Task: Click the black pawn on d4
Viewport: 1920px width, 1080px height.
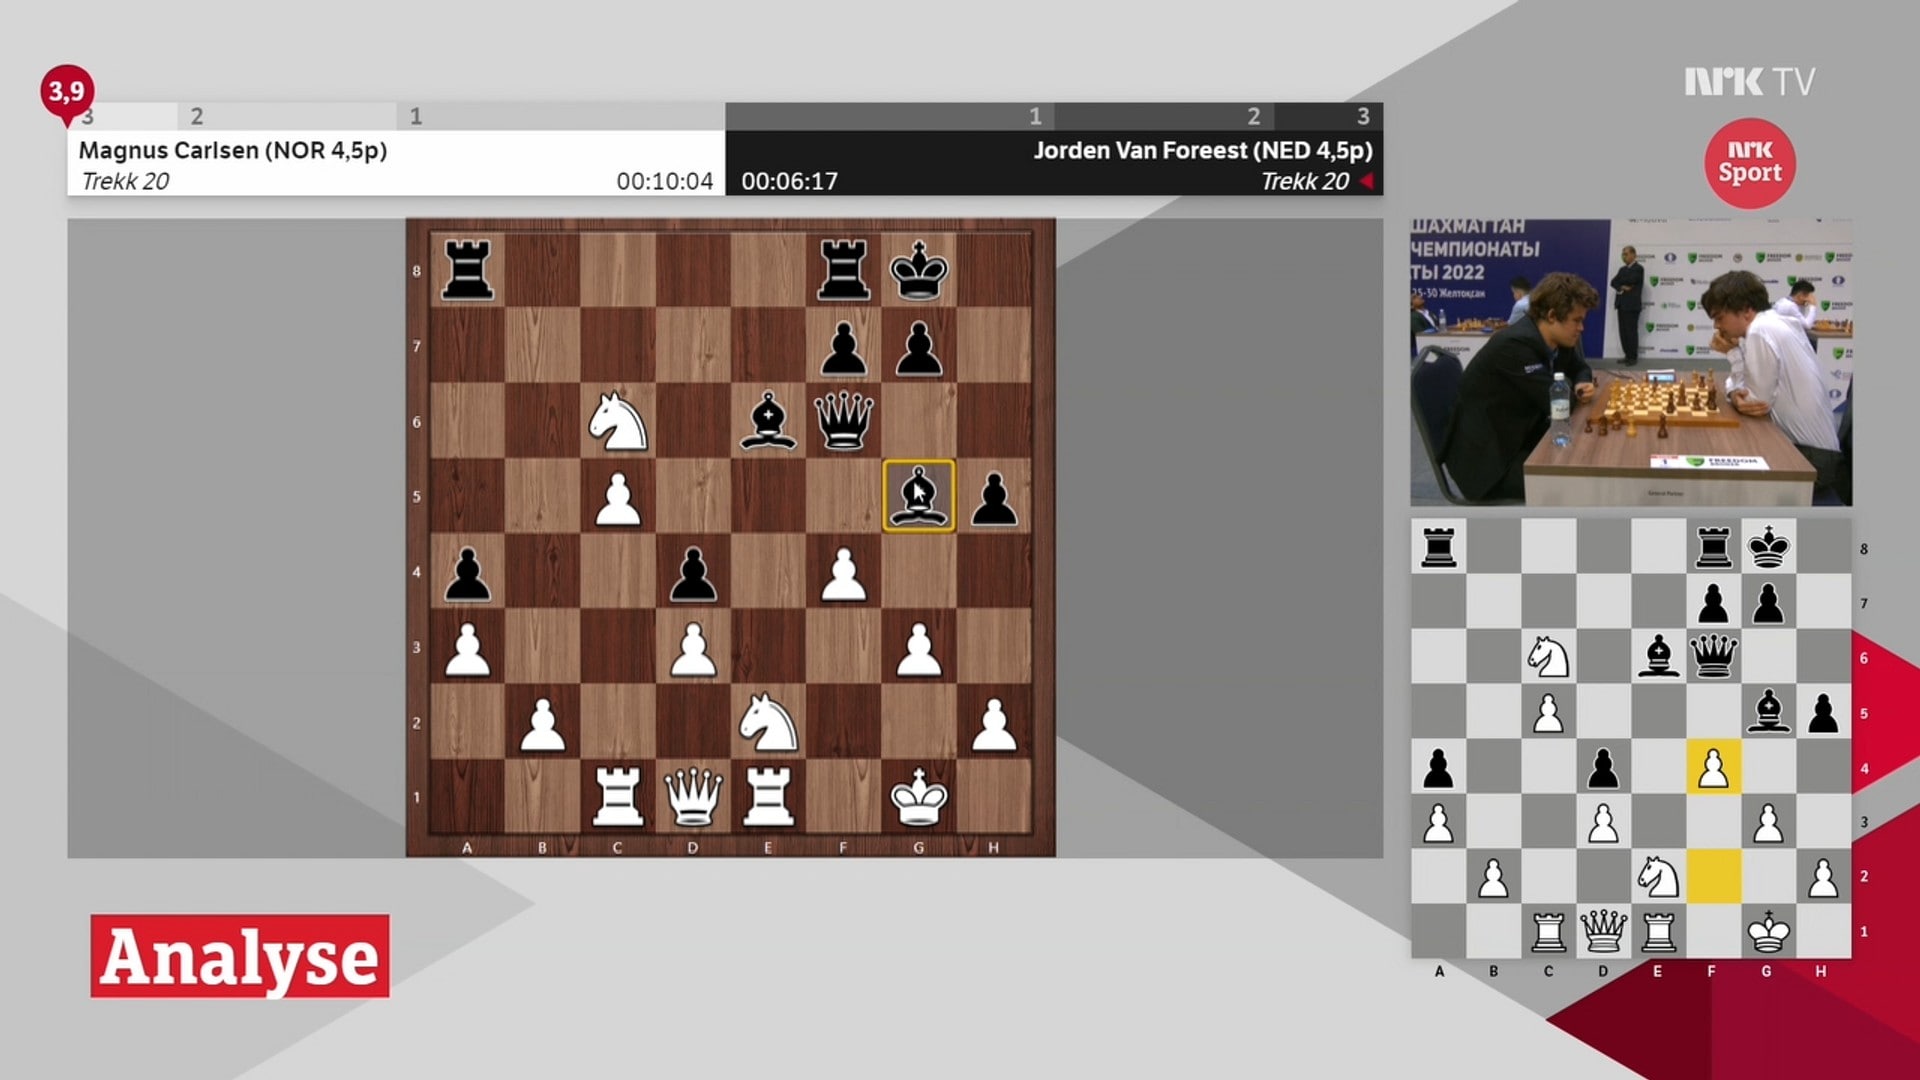Action: (x=693, y=572)
